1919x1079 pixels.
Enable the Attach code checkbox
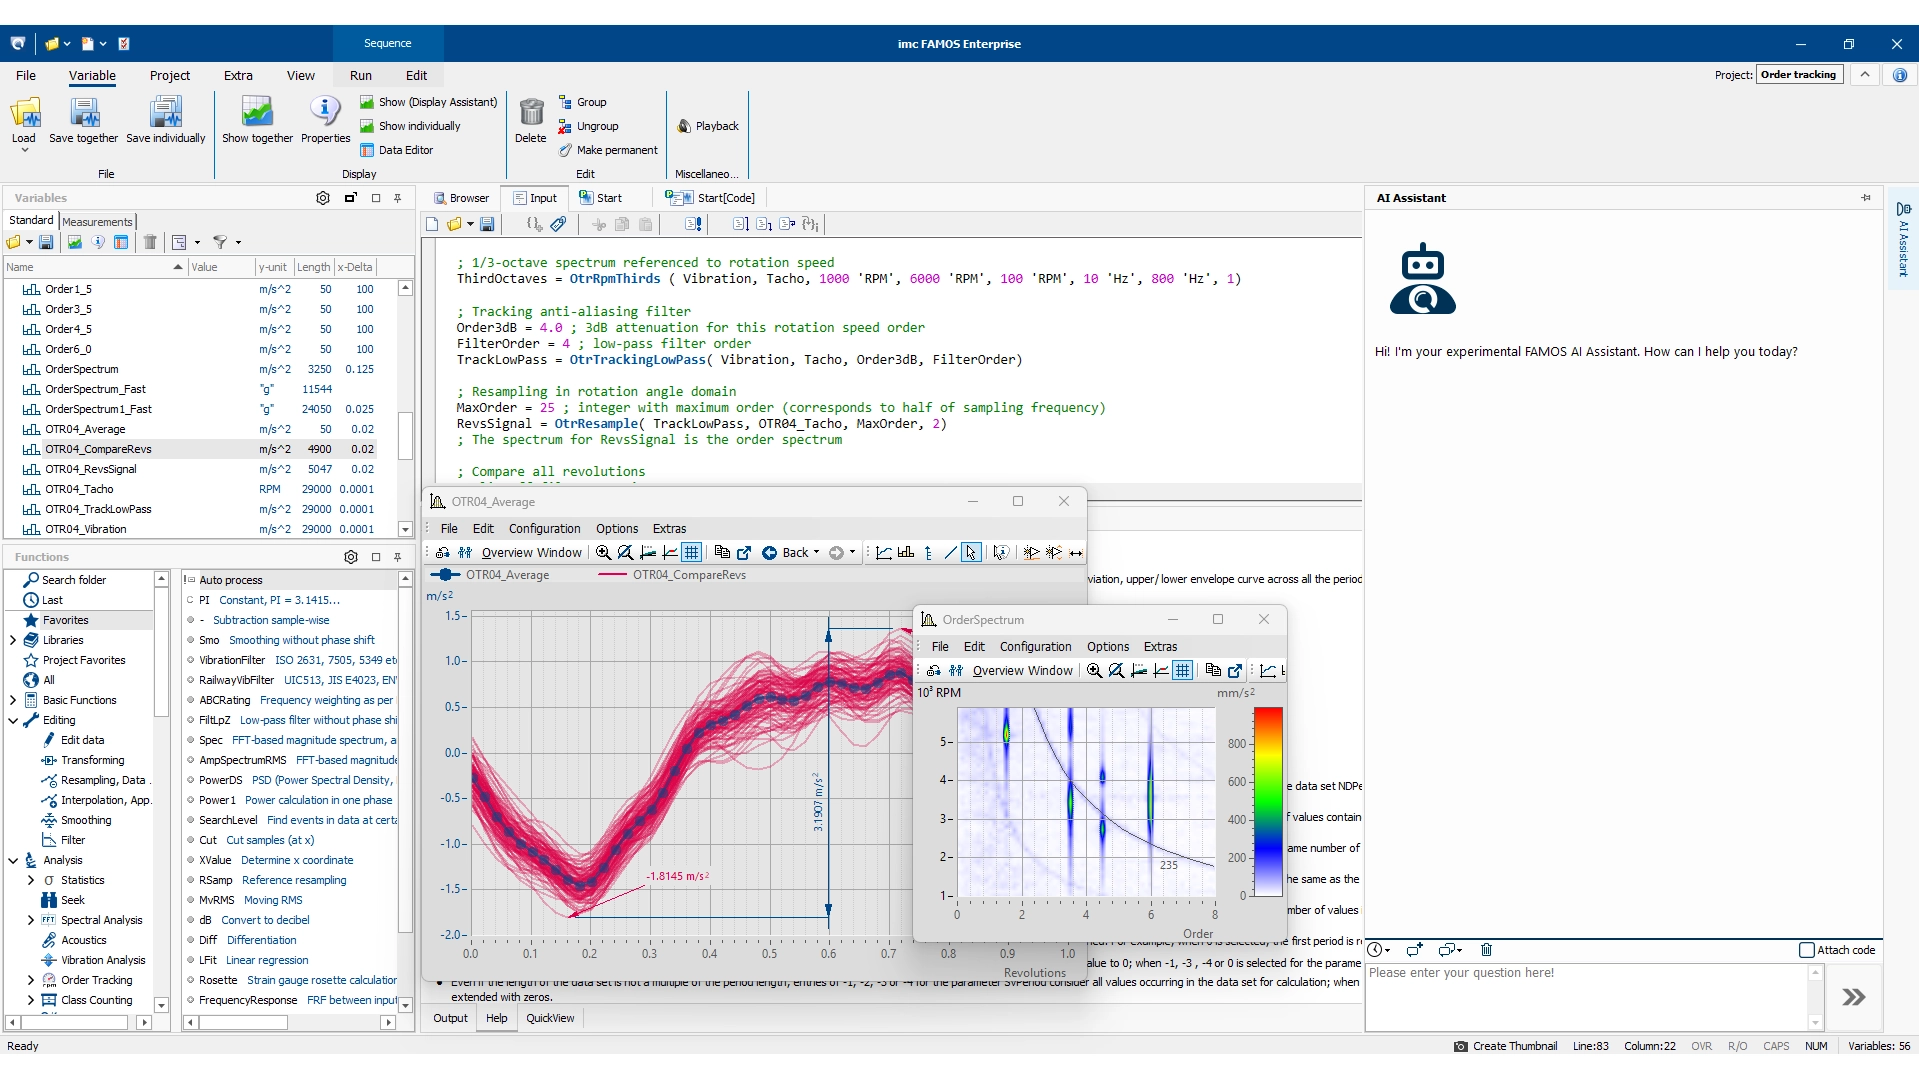[1806, 950]
